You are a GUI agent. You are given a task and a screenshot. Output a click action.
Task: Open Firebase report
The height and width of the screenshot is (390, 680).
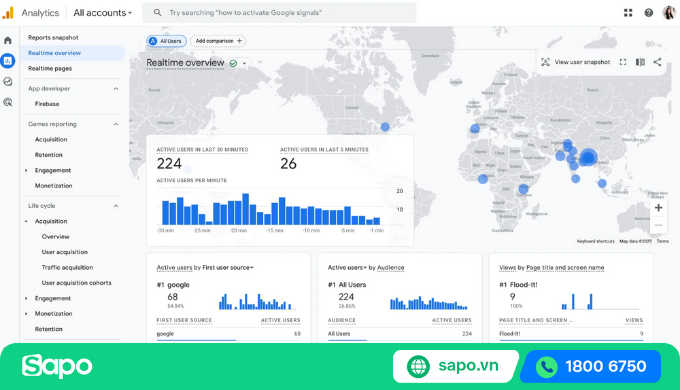pyautogui.click(x=47, y=104)
